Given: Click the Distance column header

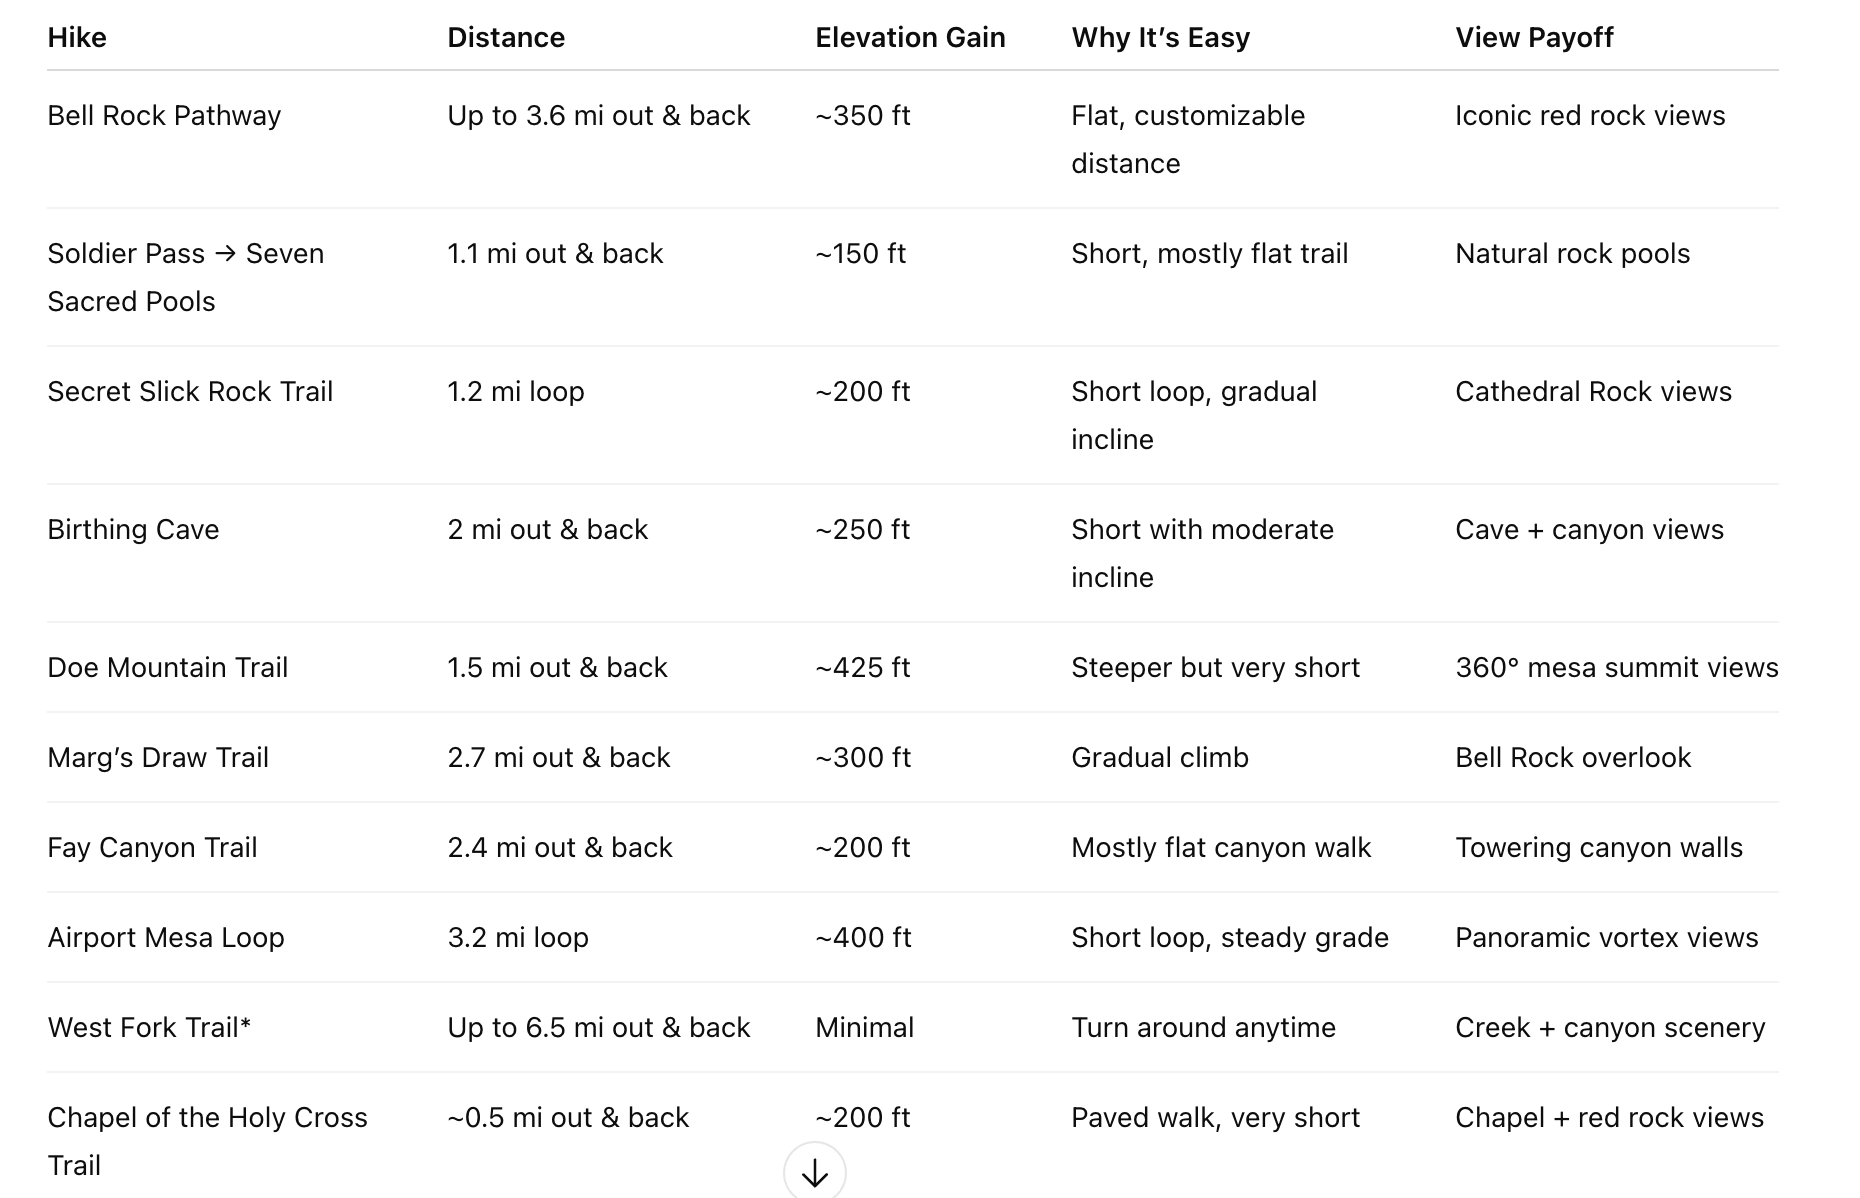Looking at the screenshot, I should point(506,38).
